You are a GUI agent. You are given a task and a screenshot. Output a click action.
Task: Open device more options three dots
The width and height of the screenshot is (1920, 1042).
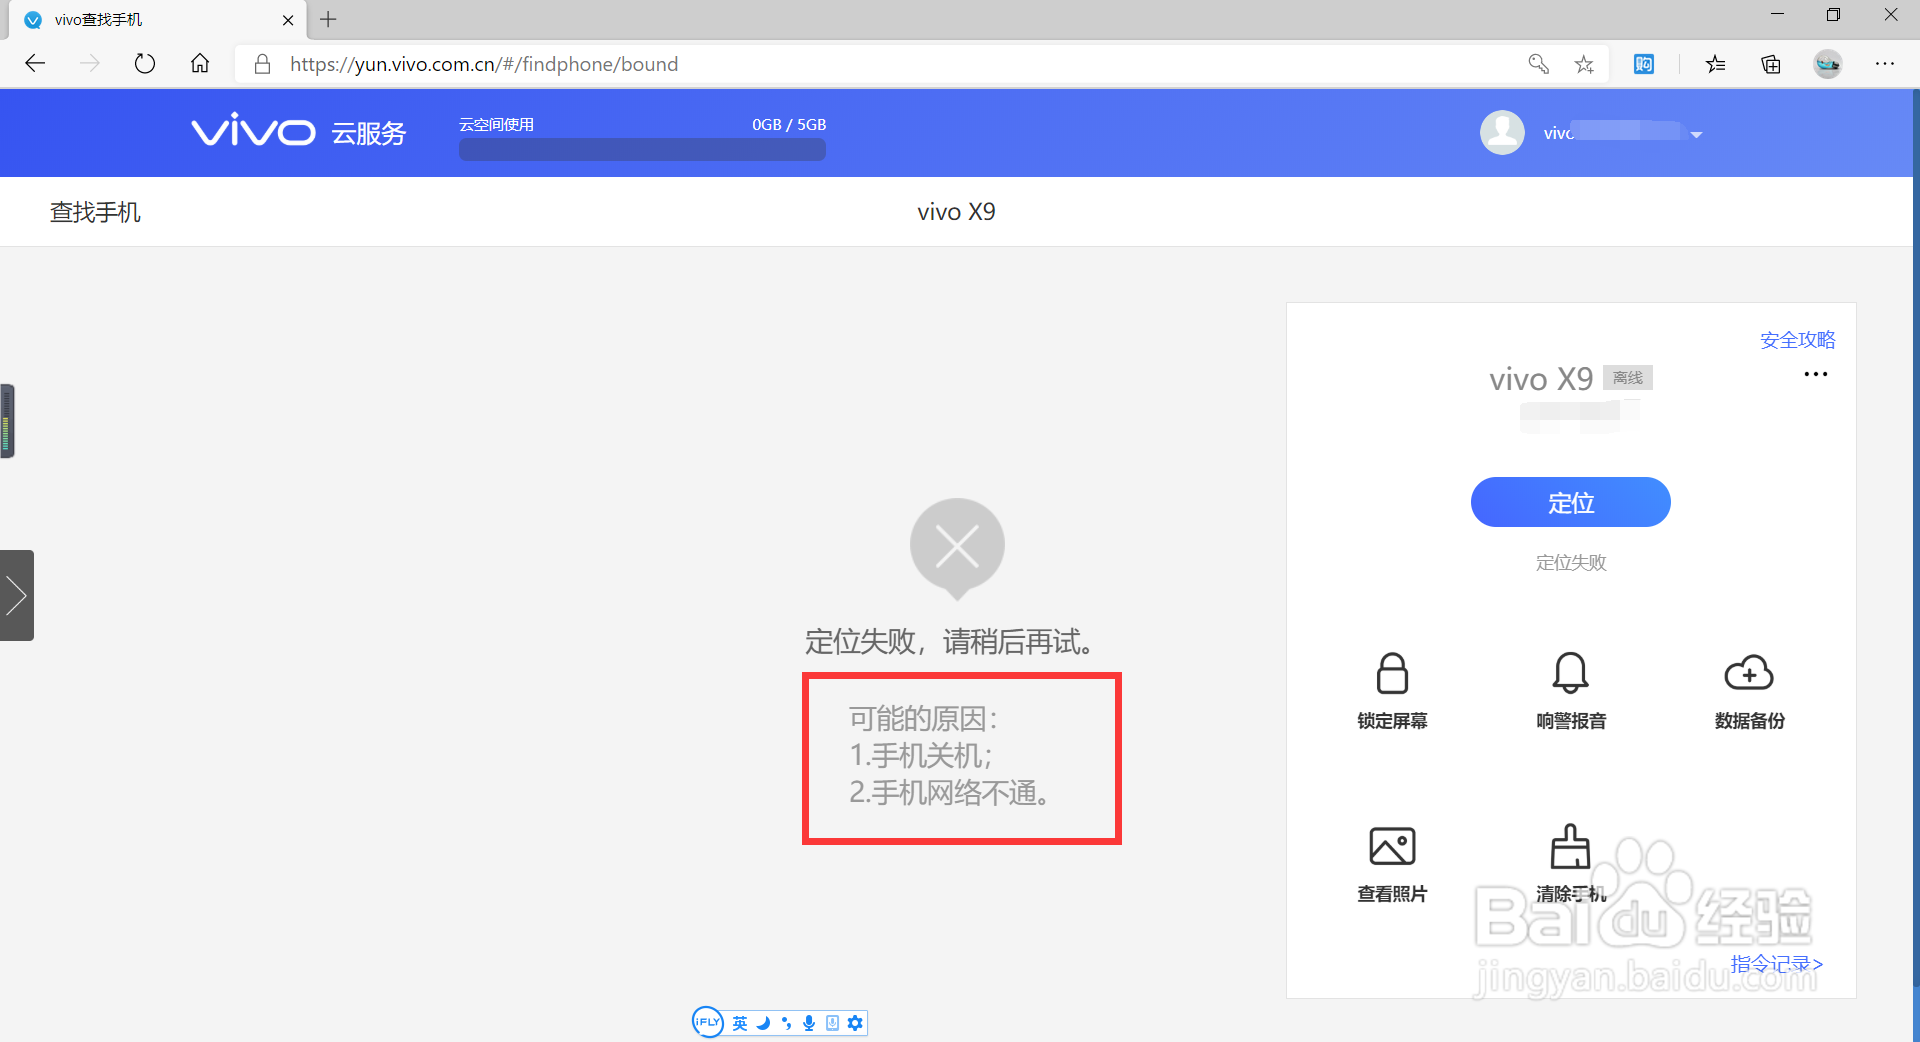(1816, 374)
